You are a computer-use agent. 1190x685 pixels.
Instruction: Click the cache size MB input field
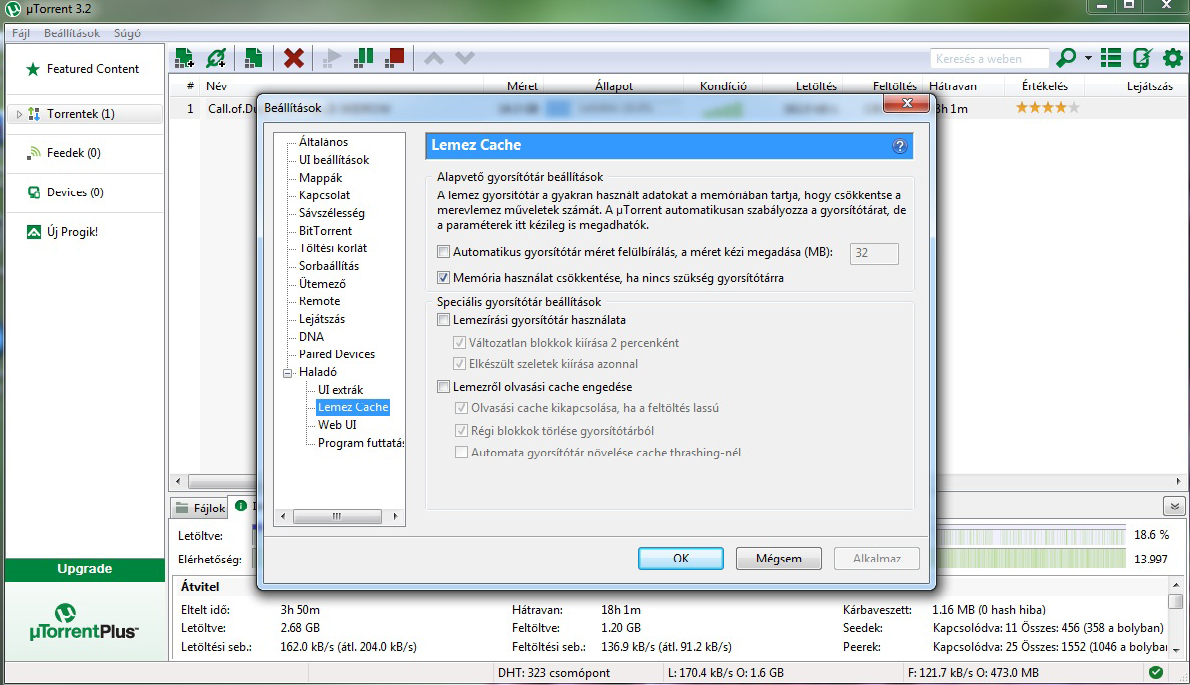pos(874,253)
